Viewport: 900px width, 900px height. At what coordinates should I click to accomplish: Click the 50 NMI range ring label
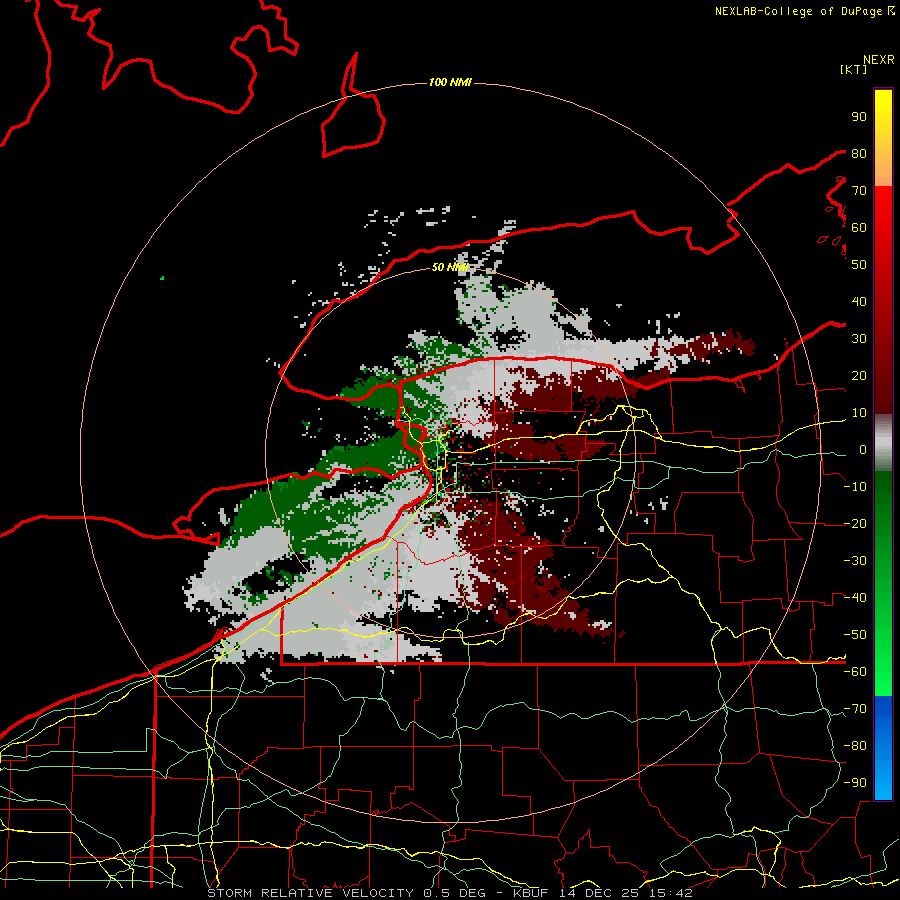[x=450, y=267]
